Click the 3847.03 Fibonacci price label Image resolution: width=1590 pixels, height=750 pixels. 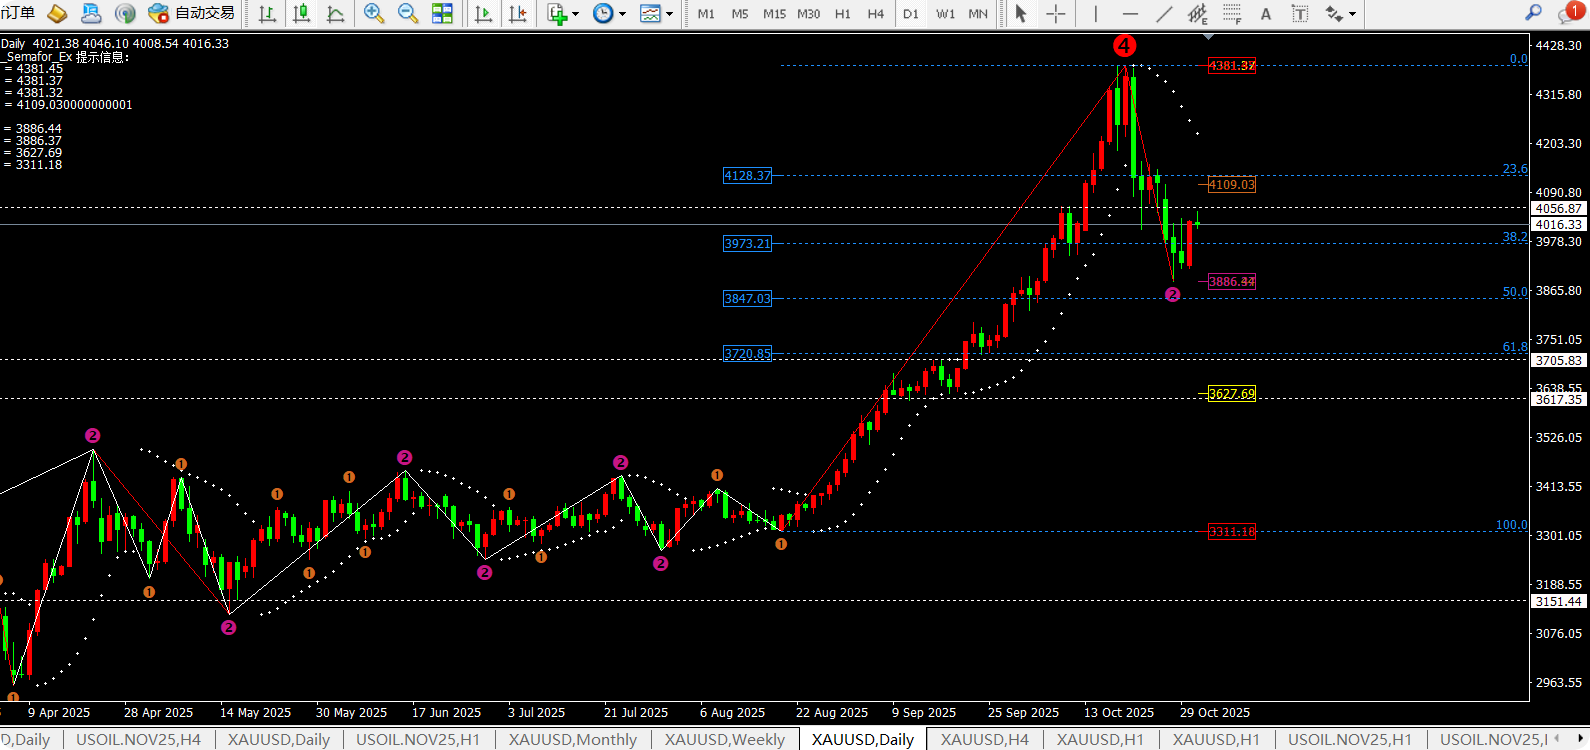coord(748,299)
